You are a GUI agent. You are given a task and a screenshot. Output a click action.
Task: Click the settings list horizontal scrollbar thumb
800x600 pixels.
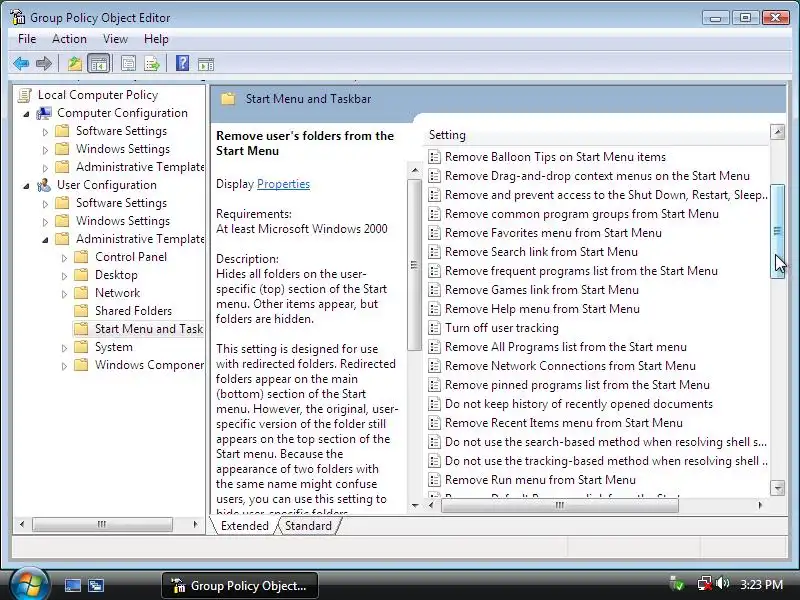560,505
